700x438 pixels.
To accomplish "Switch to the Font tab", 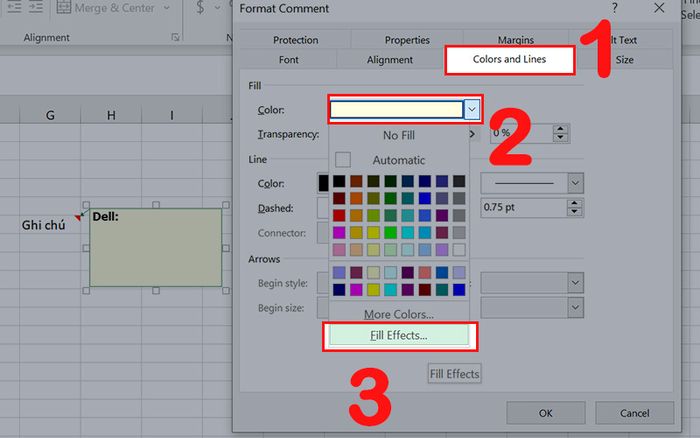I will [288, 59].
